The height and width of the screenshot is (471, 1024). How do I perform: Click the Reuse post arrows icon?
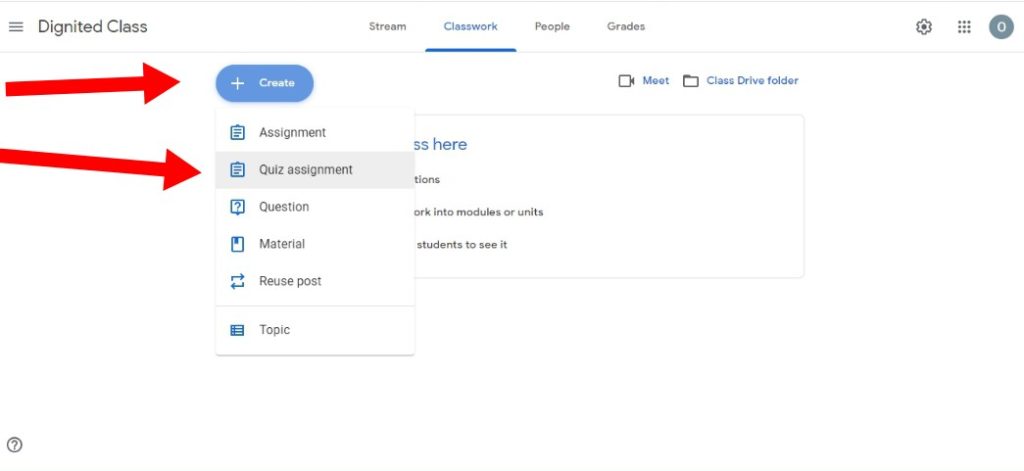point(238,282)
